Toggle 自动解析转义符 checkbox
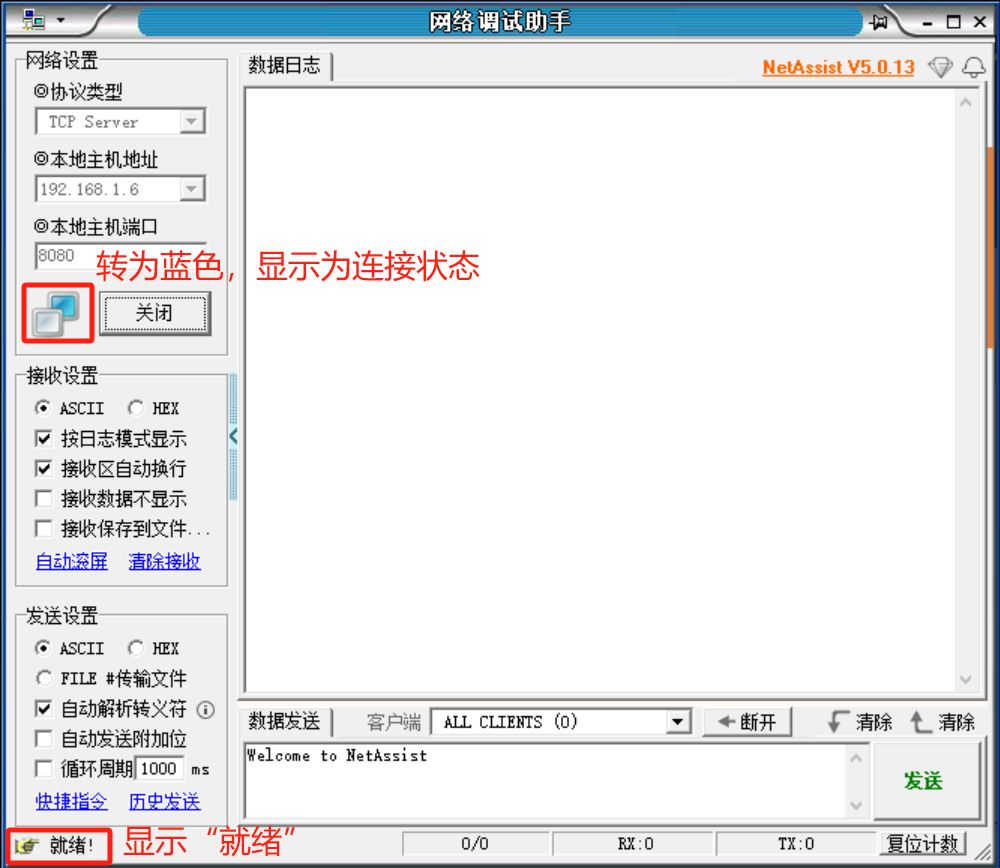This screenshot has width=1000, height=868. click(x=44, y=709)
